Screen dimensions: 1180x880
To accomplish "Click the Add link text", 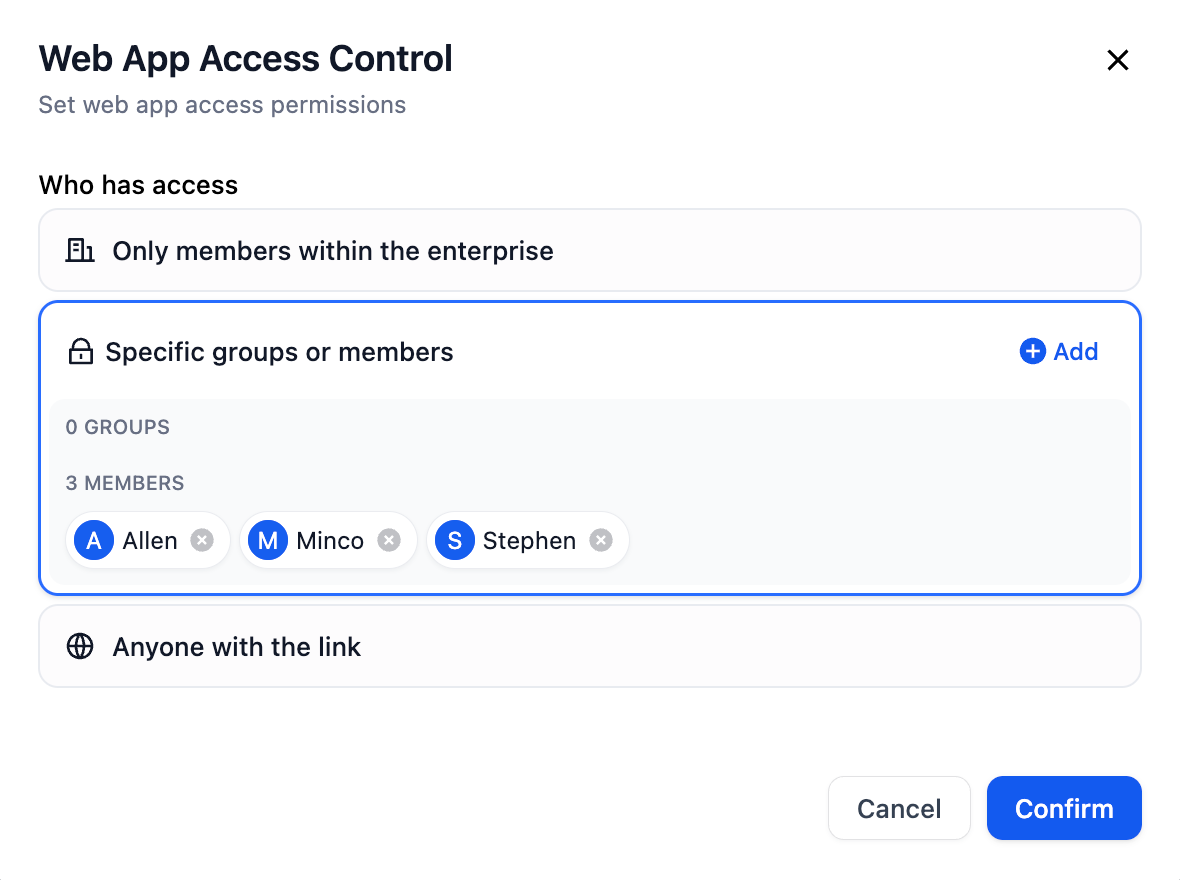I will click(1075, 351).
